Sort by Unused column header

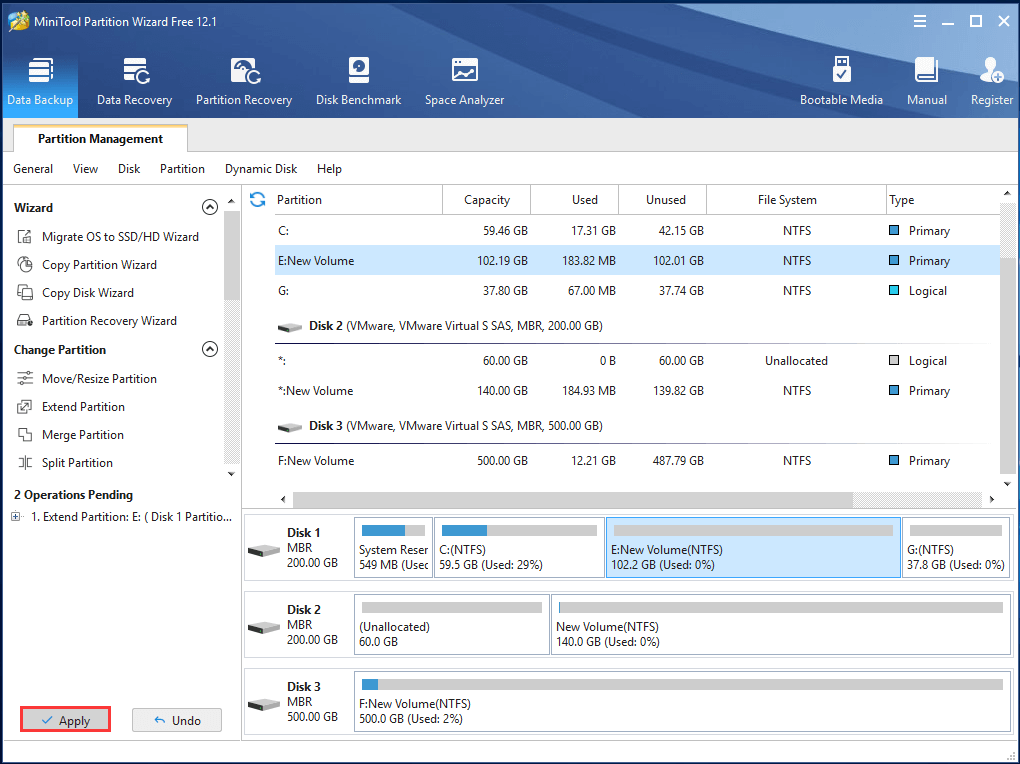tap(662, 200)
